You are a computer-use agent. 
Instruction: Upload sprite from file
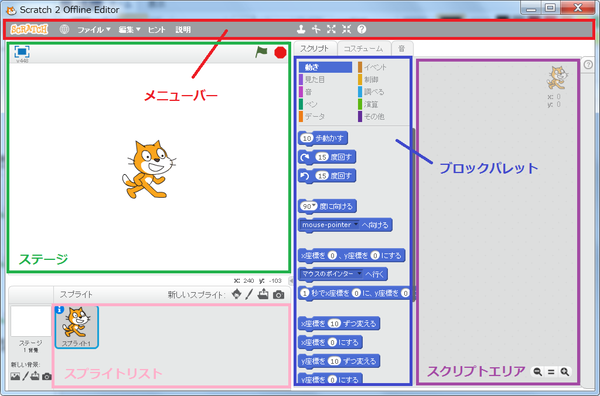pos(263,294)
